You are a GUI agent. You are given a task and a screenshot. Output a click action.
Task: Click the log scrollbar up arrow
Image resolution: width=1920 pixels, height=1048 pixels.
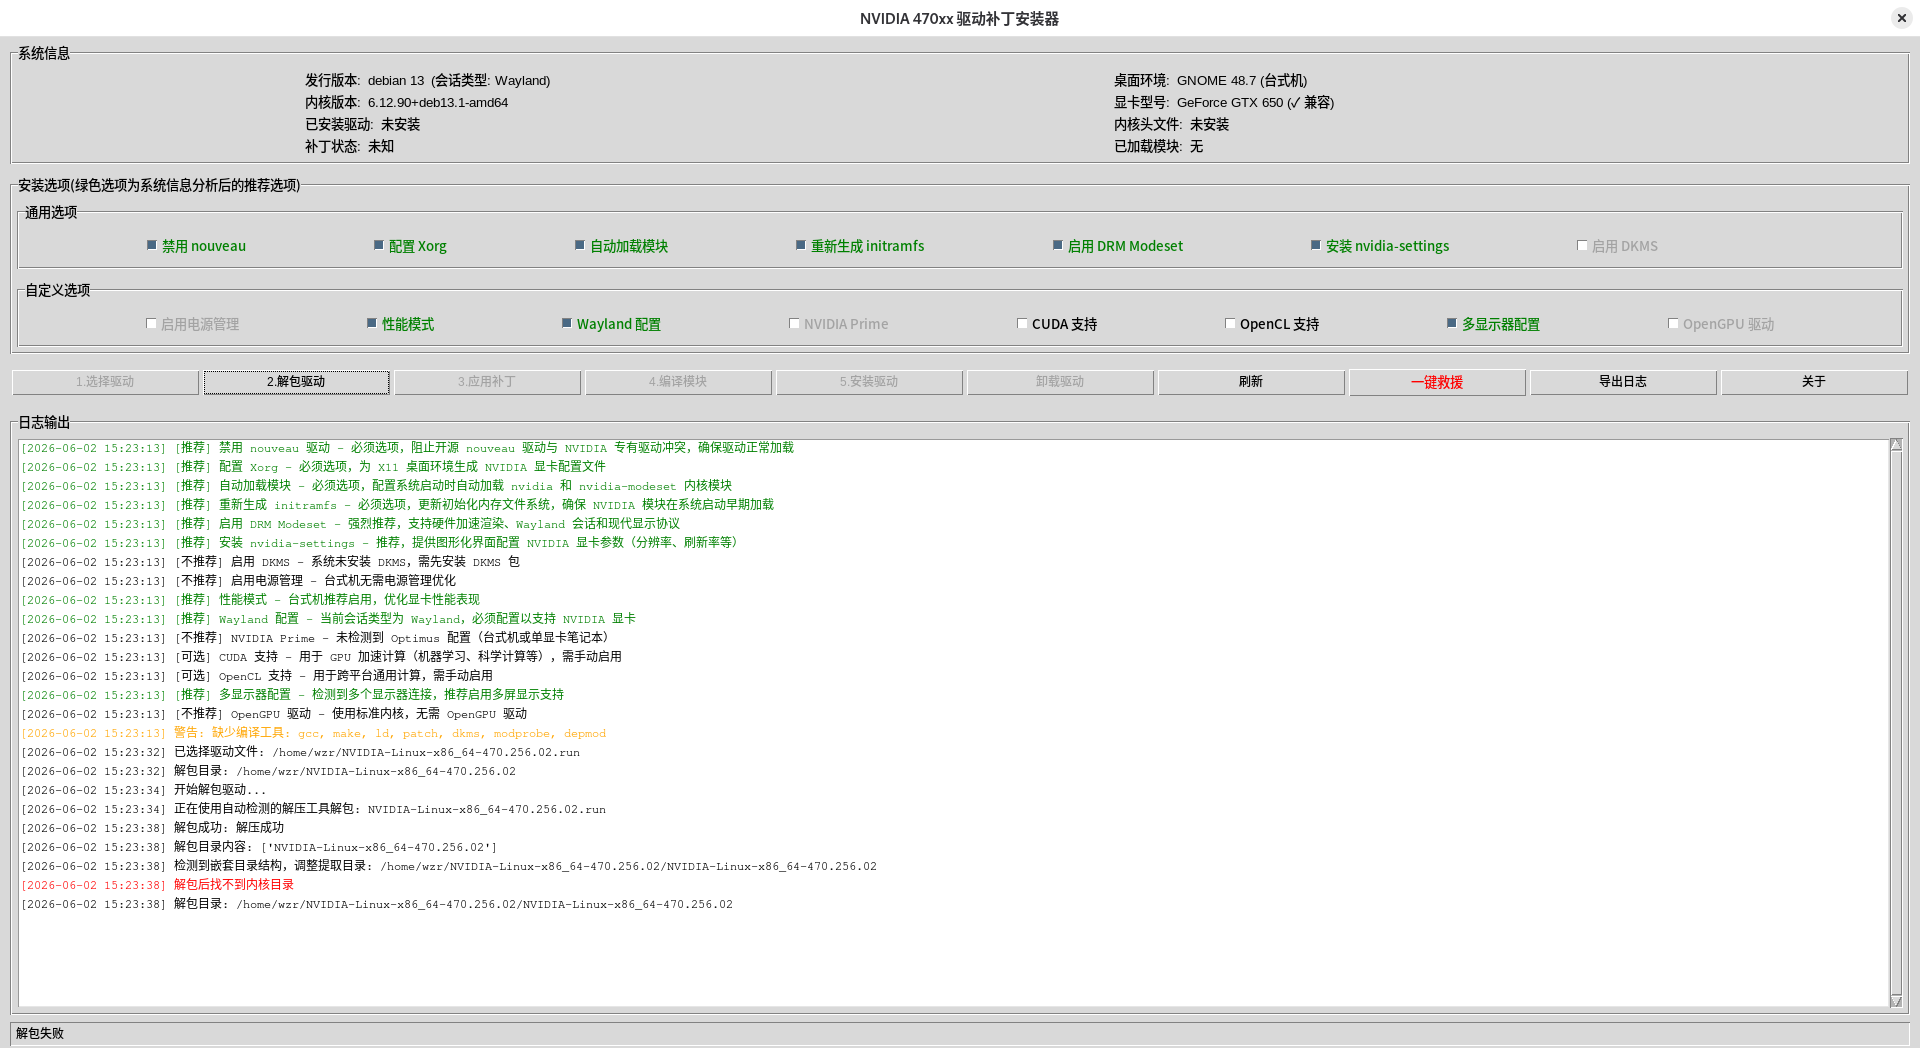coord(1896,444)
